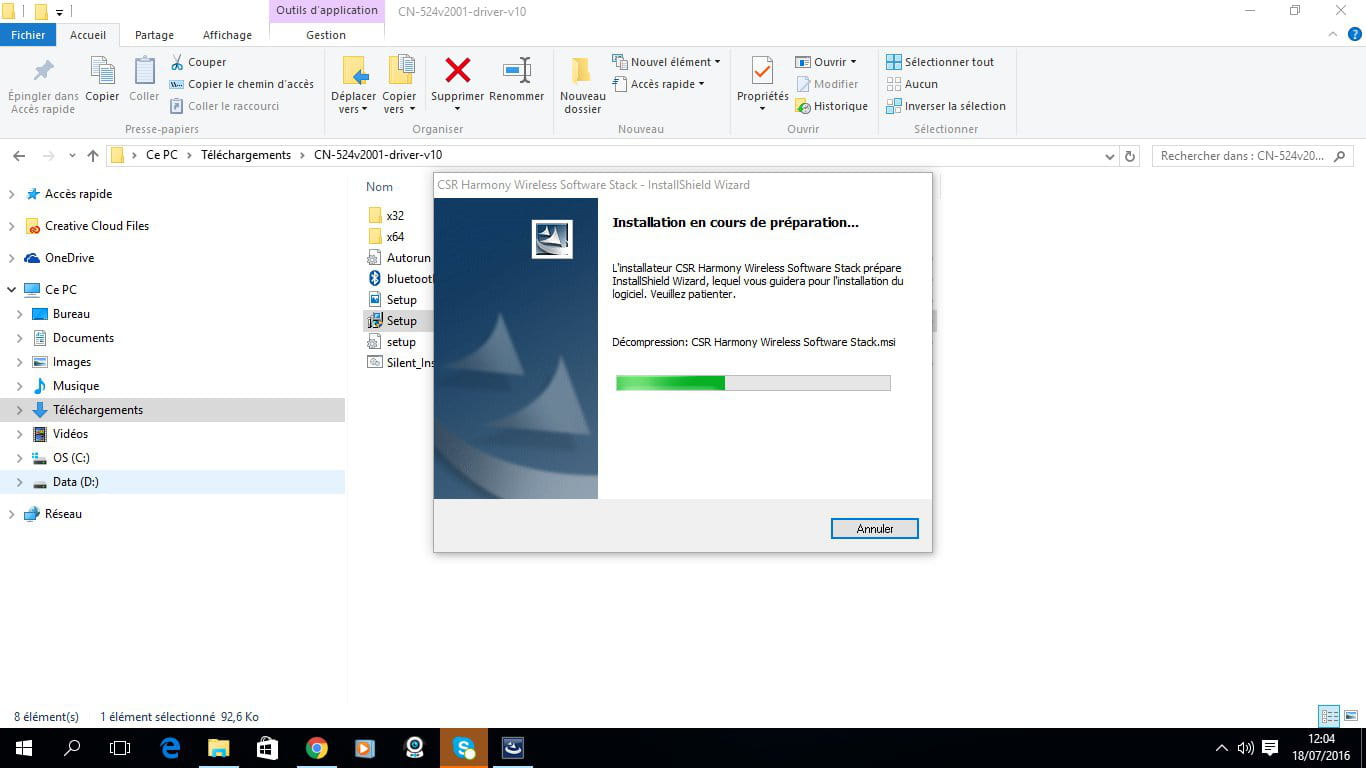The image size is (1366, 768).
Task: Switch to the Affichage ribbon tab
Action: click(227, 35)
